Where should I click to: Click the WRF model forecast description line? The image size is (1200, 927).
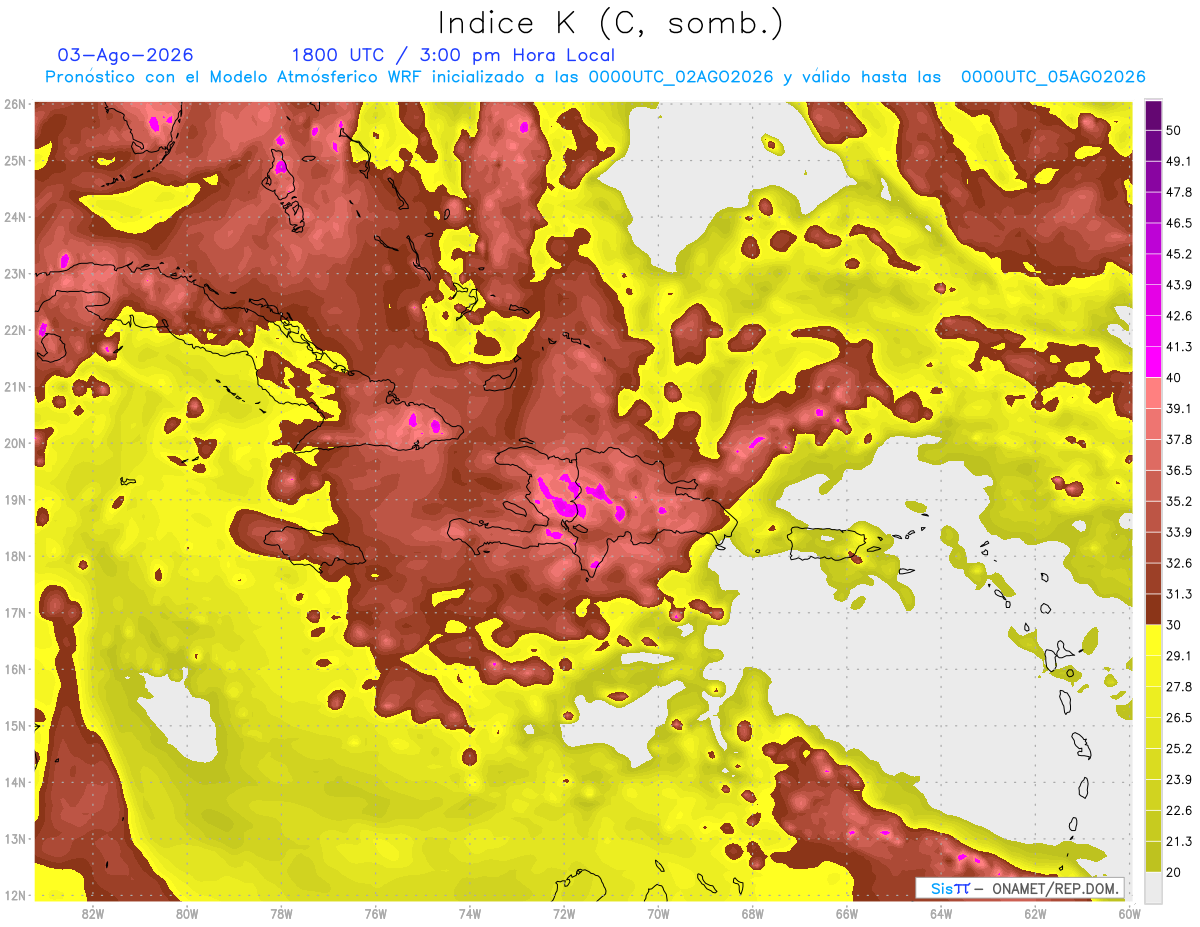click(595, 77)
